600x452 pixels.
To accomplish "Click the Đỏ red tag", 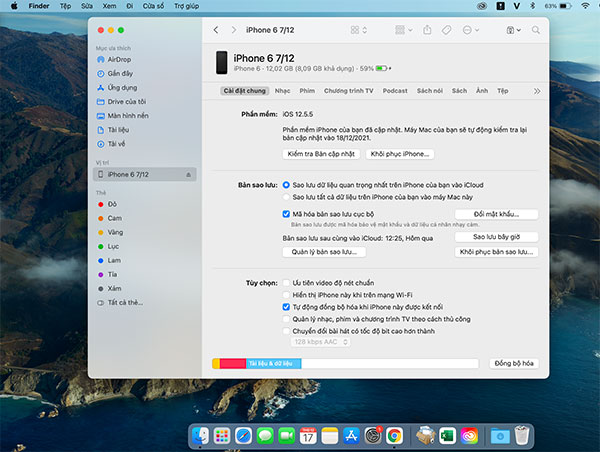I will 107,204.
